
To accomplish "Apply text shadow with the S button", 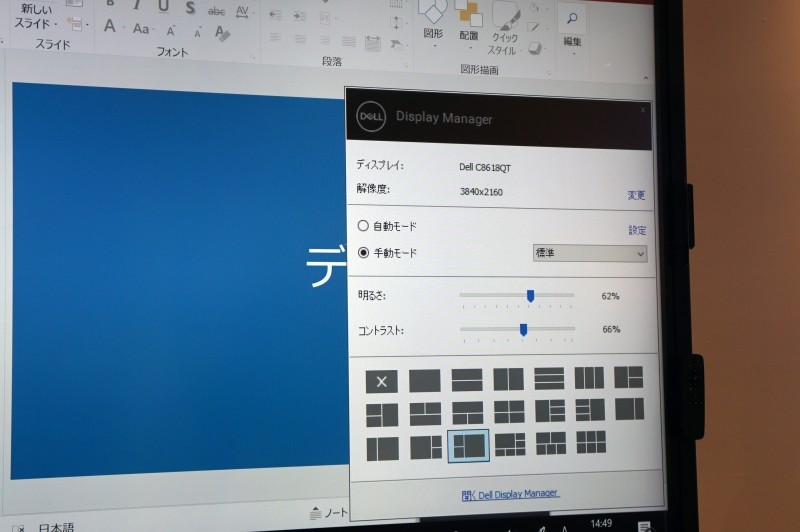I will [x=190, y=8].
